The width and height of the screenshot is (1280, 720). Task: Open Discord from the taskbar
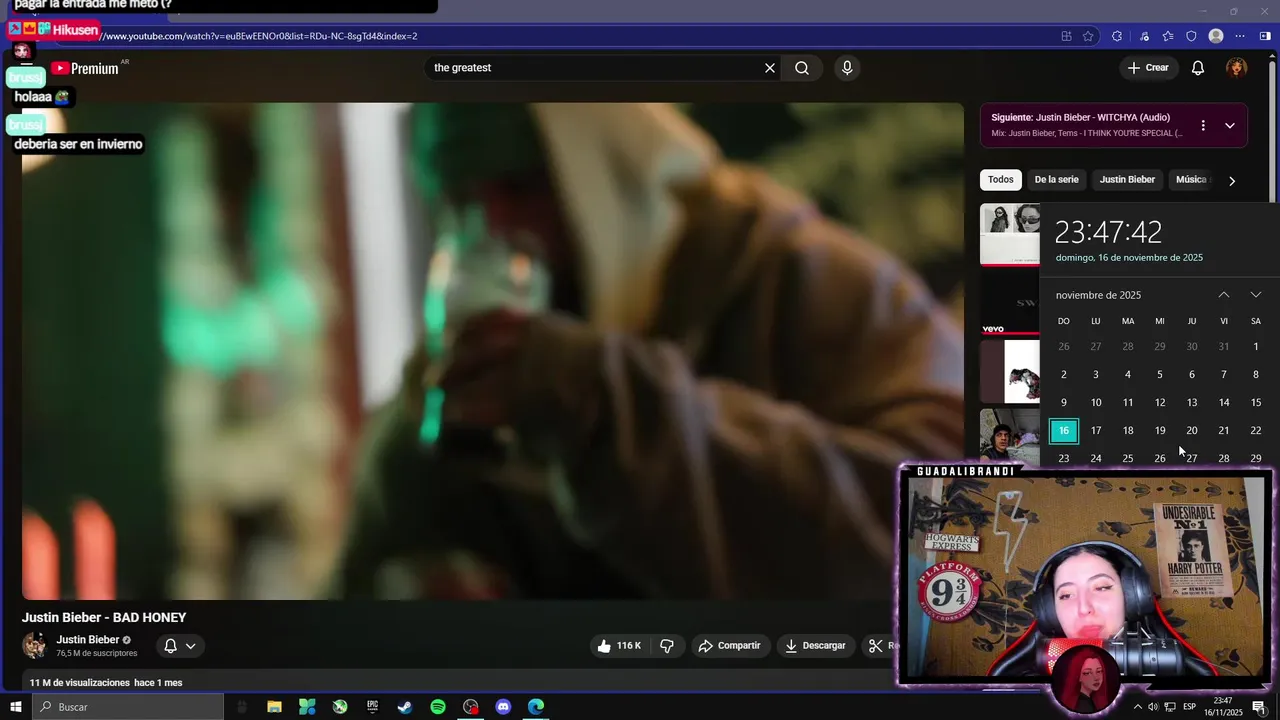pyautogui.click(x=503, y=707)
